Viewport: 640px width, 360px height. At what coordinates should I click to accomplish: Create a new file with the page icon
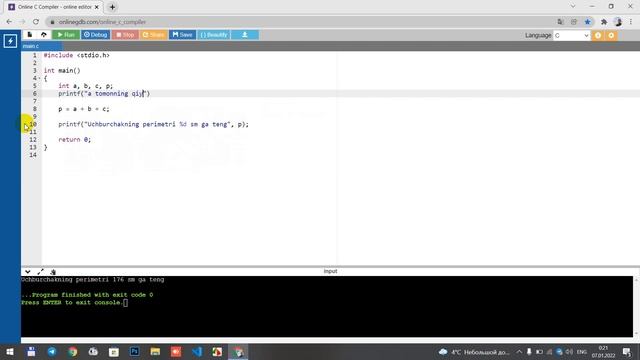pyautogui.click(x=29, y=35)
